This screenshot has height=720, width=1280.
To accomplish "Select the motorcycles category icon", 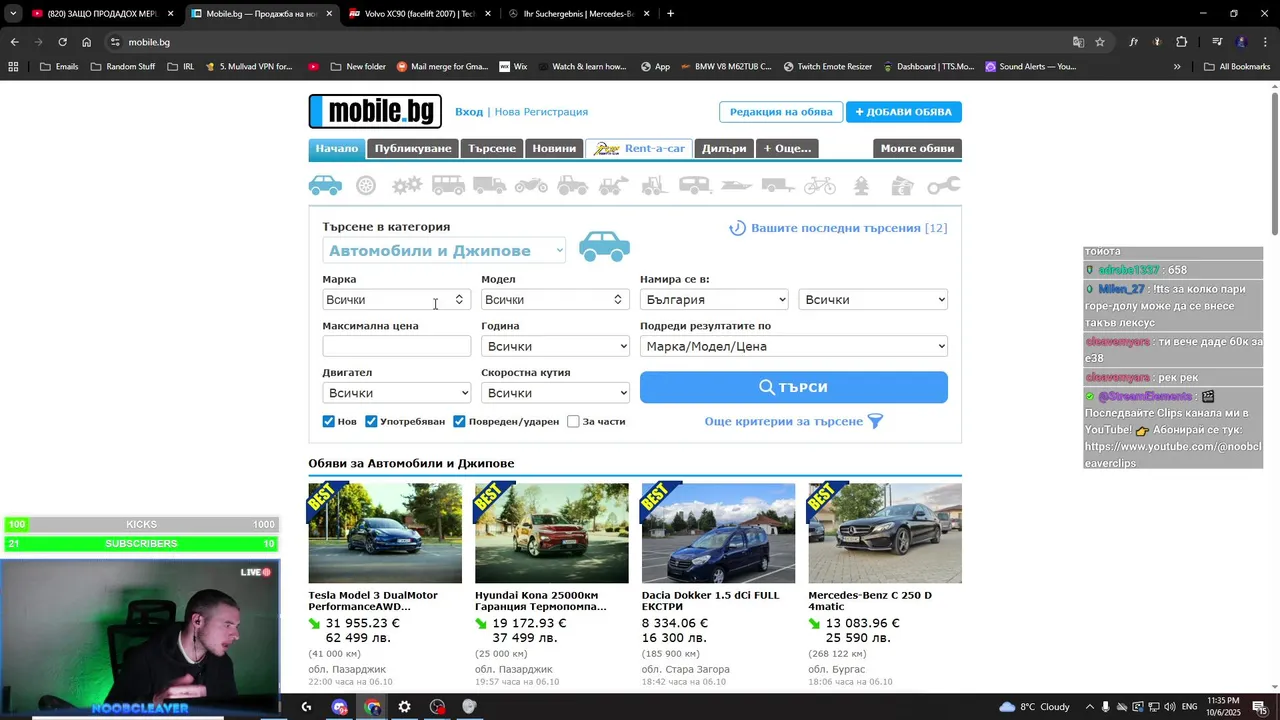I will 531,185.
